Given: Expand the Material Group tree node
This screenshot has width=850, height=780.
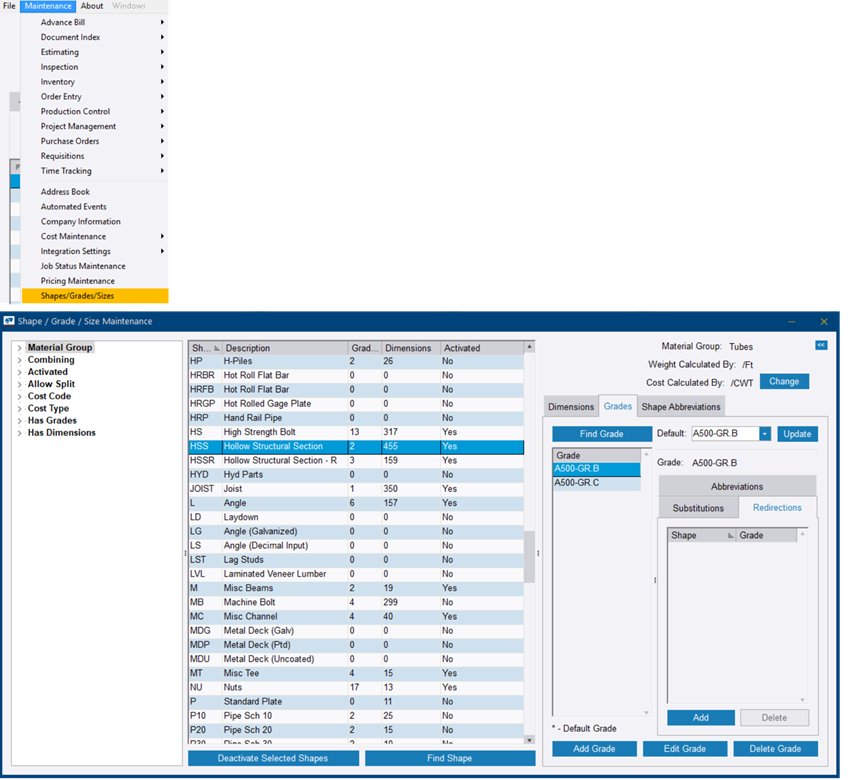Looking at the screenshot, I should tap(20, 347).
